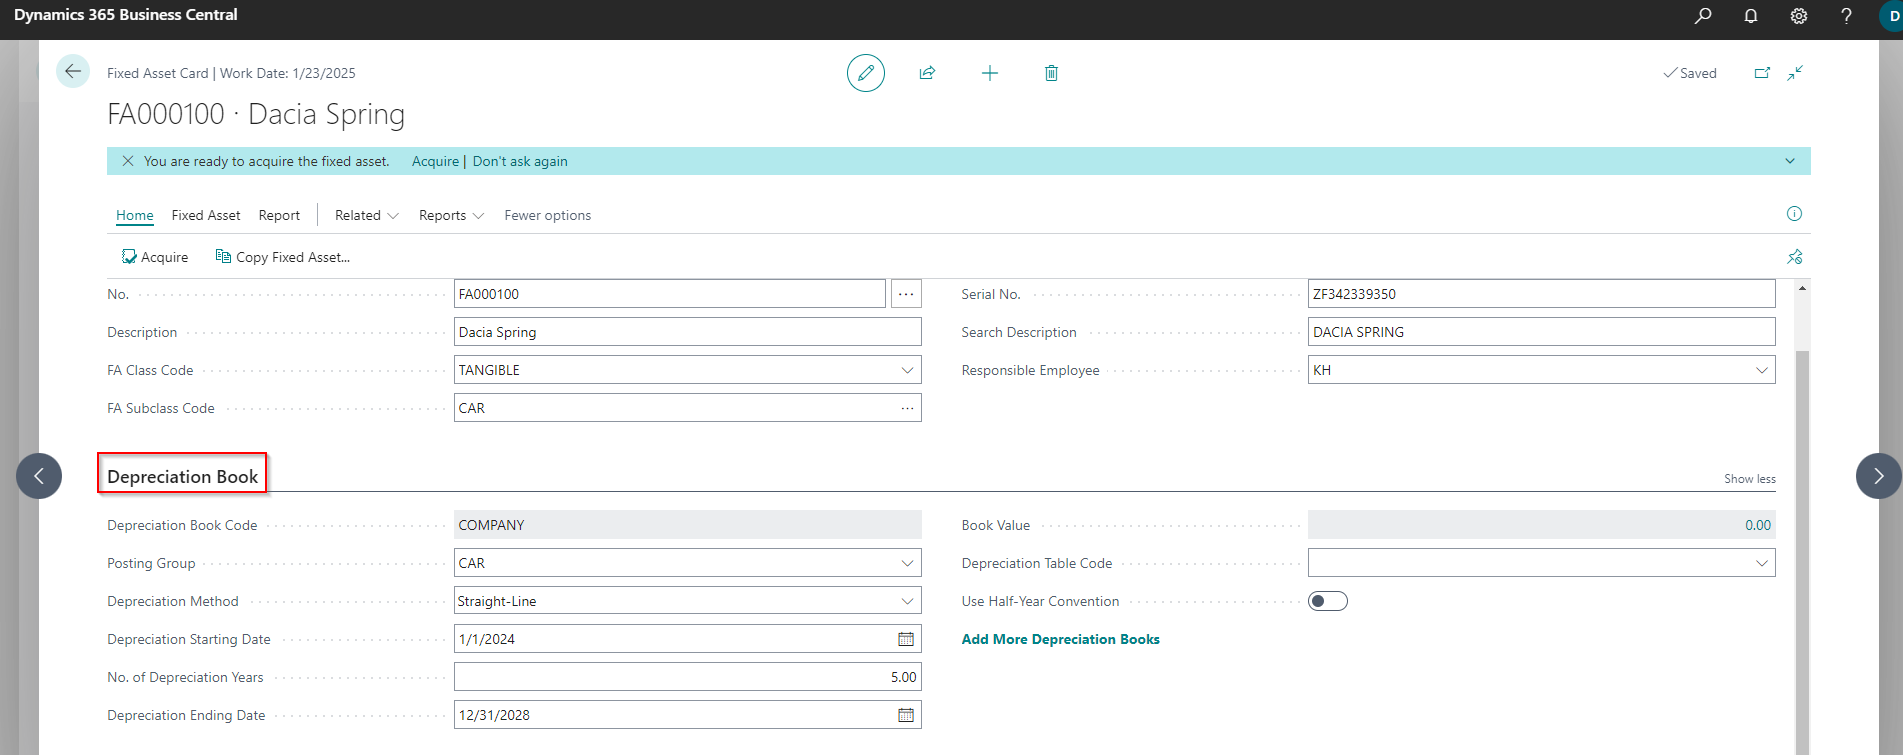This screenshot has width=1903, height=755.
Task: Open the user account avatar
Action: [x=1892, y=15]
